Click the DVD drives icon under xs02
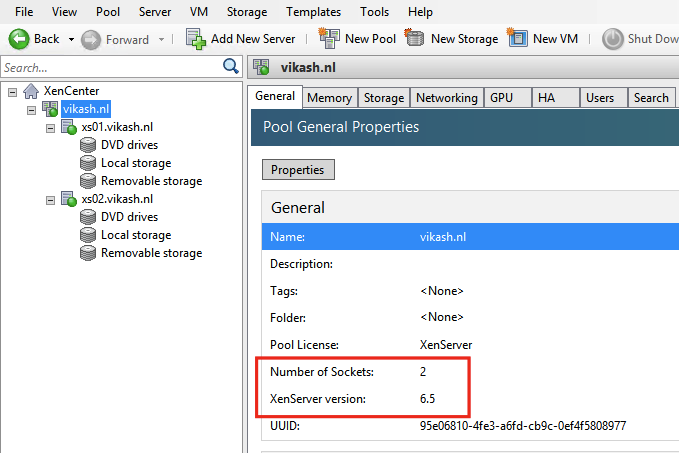 pyautogui.click(x=88, y=217)
